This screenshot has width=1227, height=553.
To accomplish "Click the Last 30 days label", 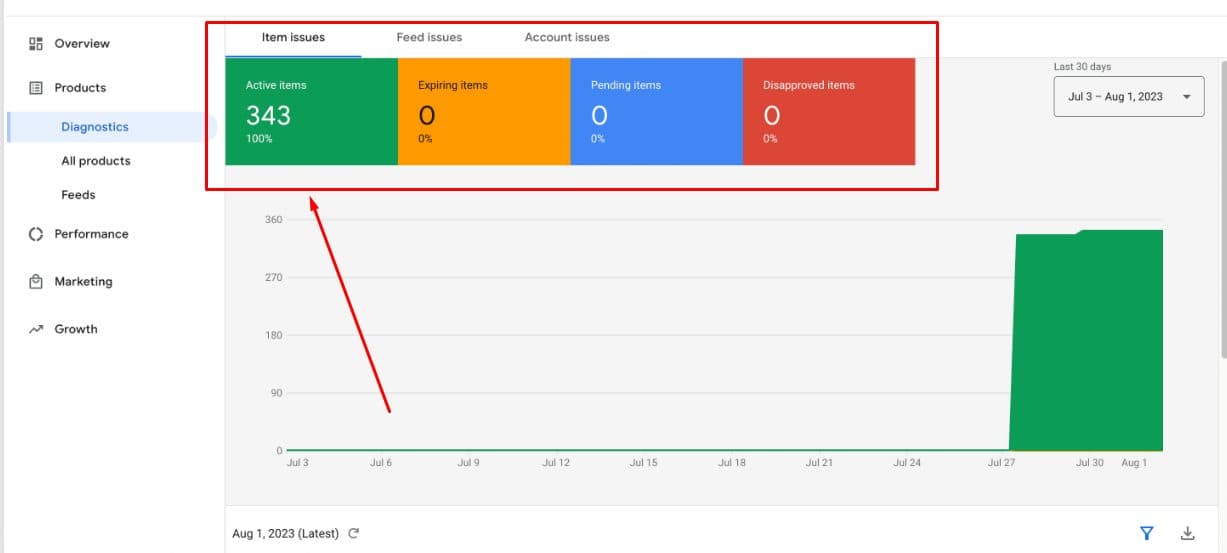I will (x=1082, y=67).
